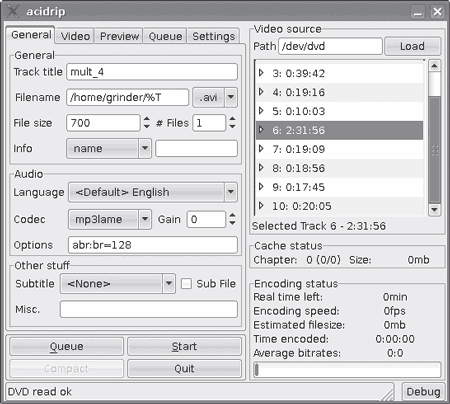The width and height of the screenshot is (450, 404).
Task: Expand track 3 disclosure triangle
Action: [261, 73]
